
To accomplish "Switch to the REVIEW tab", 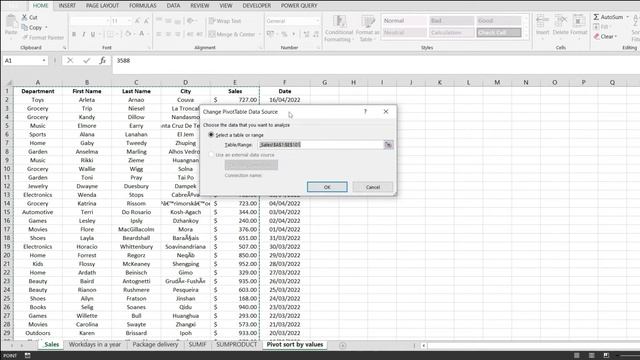I will click(200, 6).
